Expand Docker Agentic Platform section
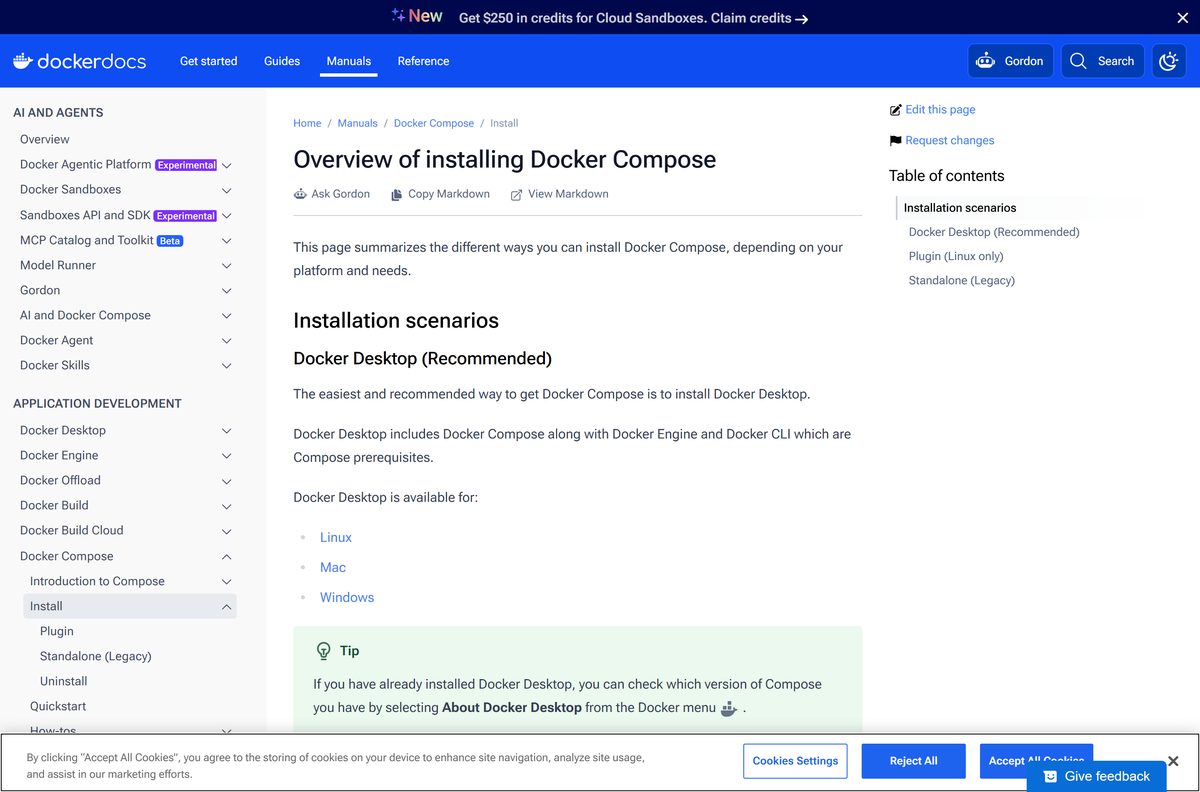 [227, 165]
